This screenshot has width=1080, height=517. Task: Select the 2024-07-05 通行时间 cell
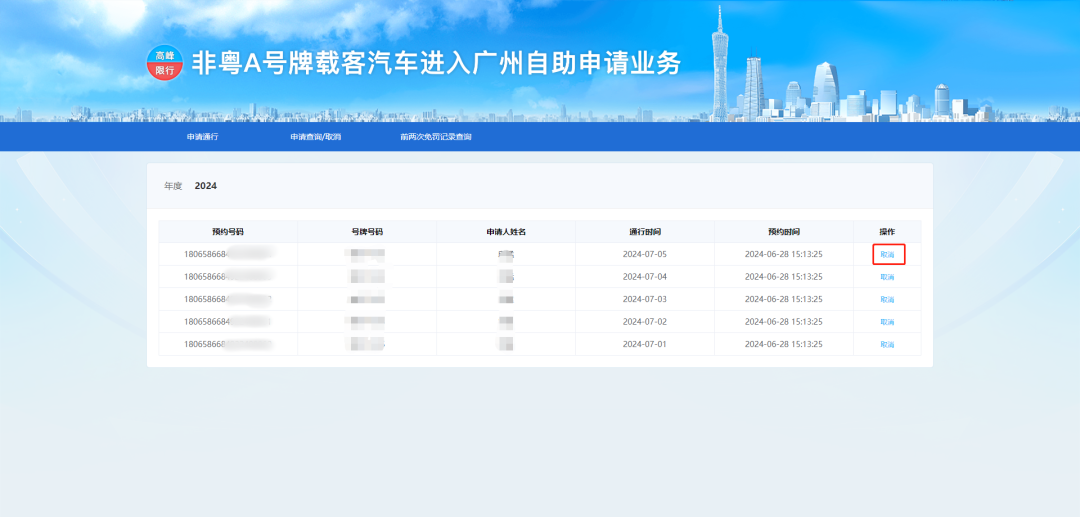click(644, 254)
